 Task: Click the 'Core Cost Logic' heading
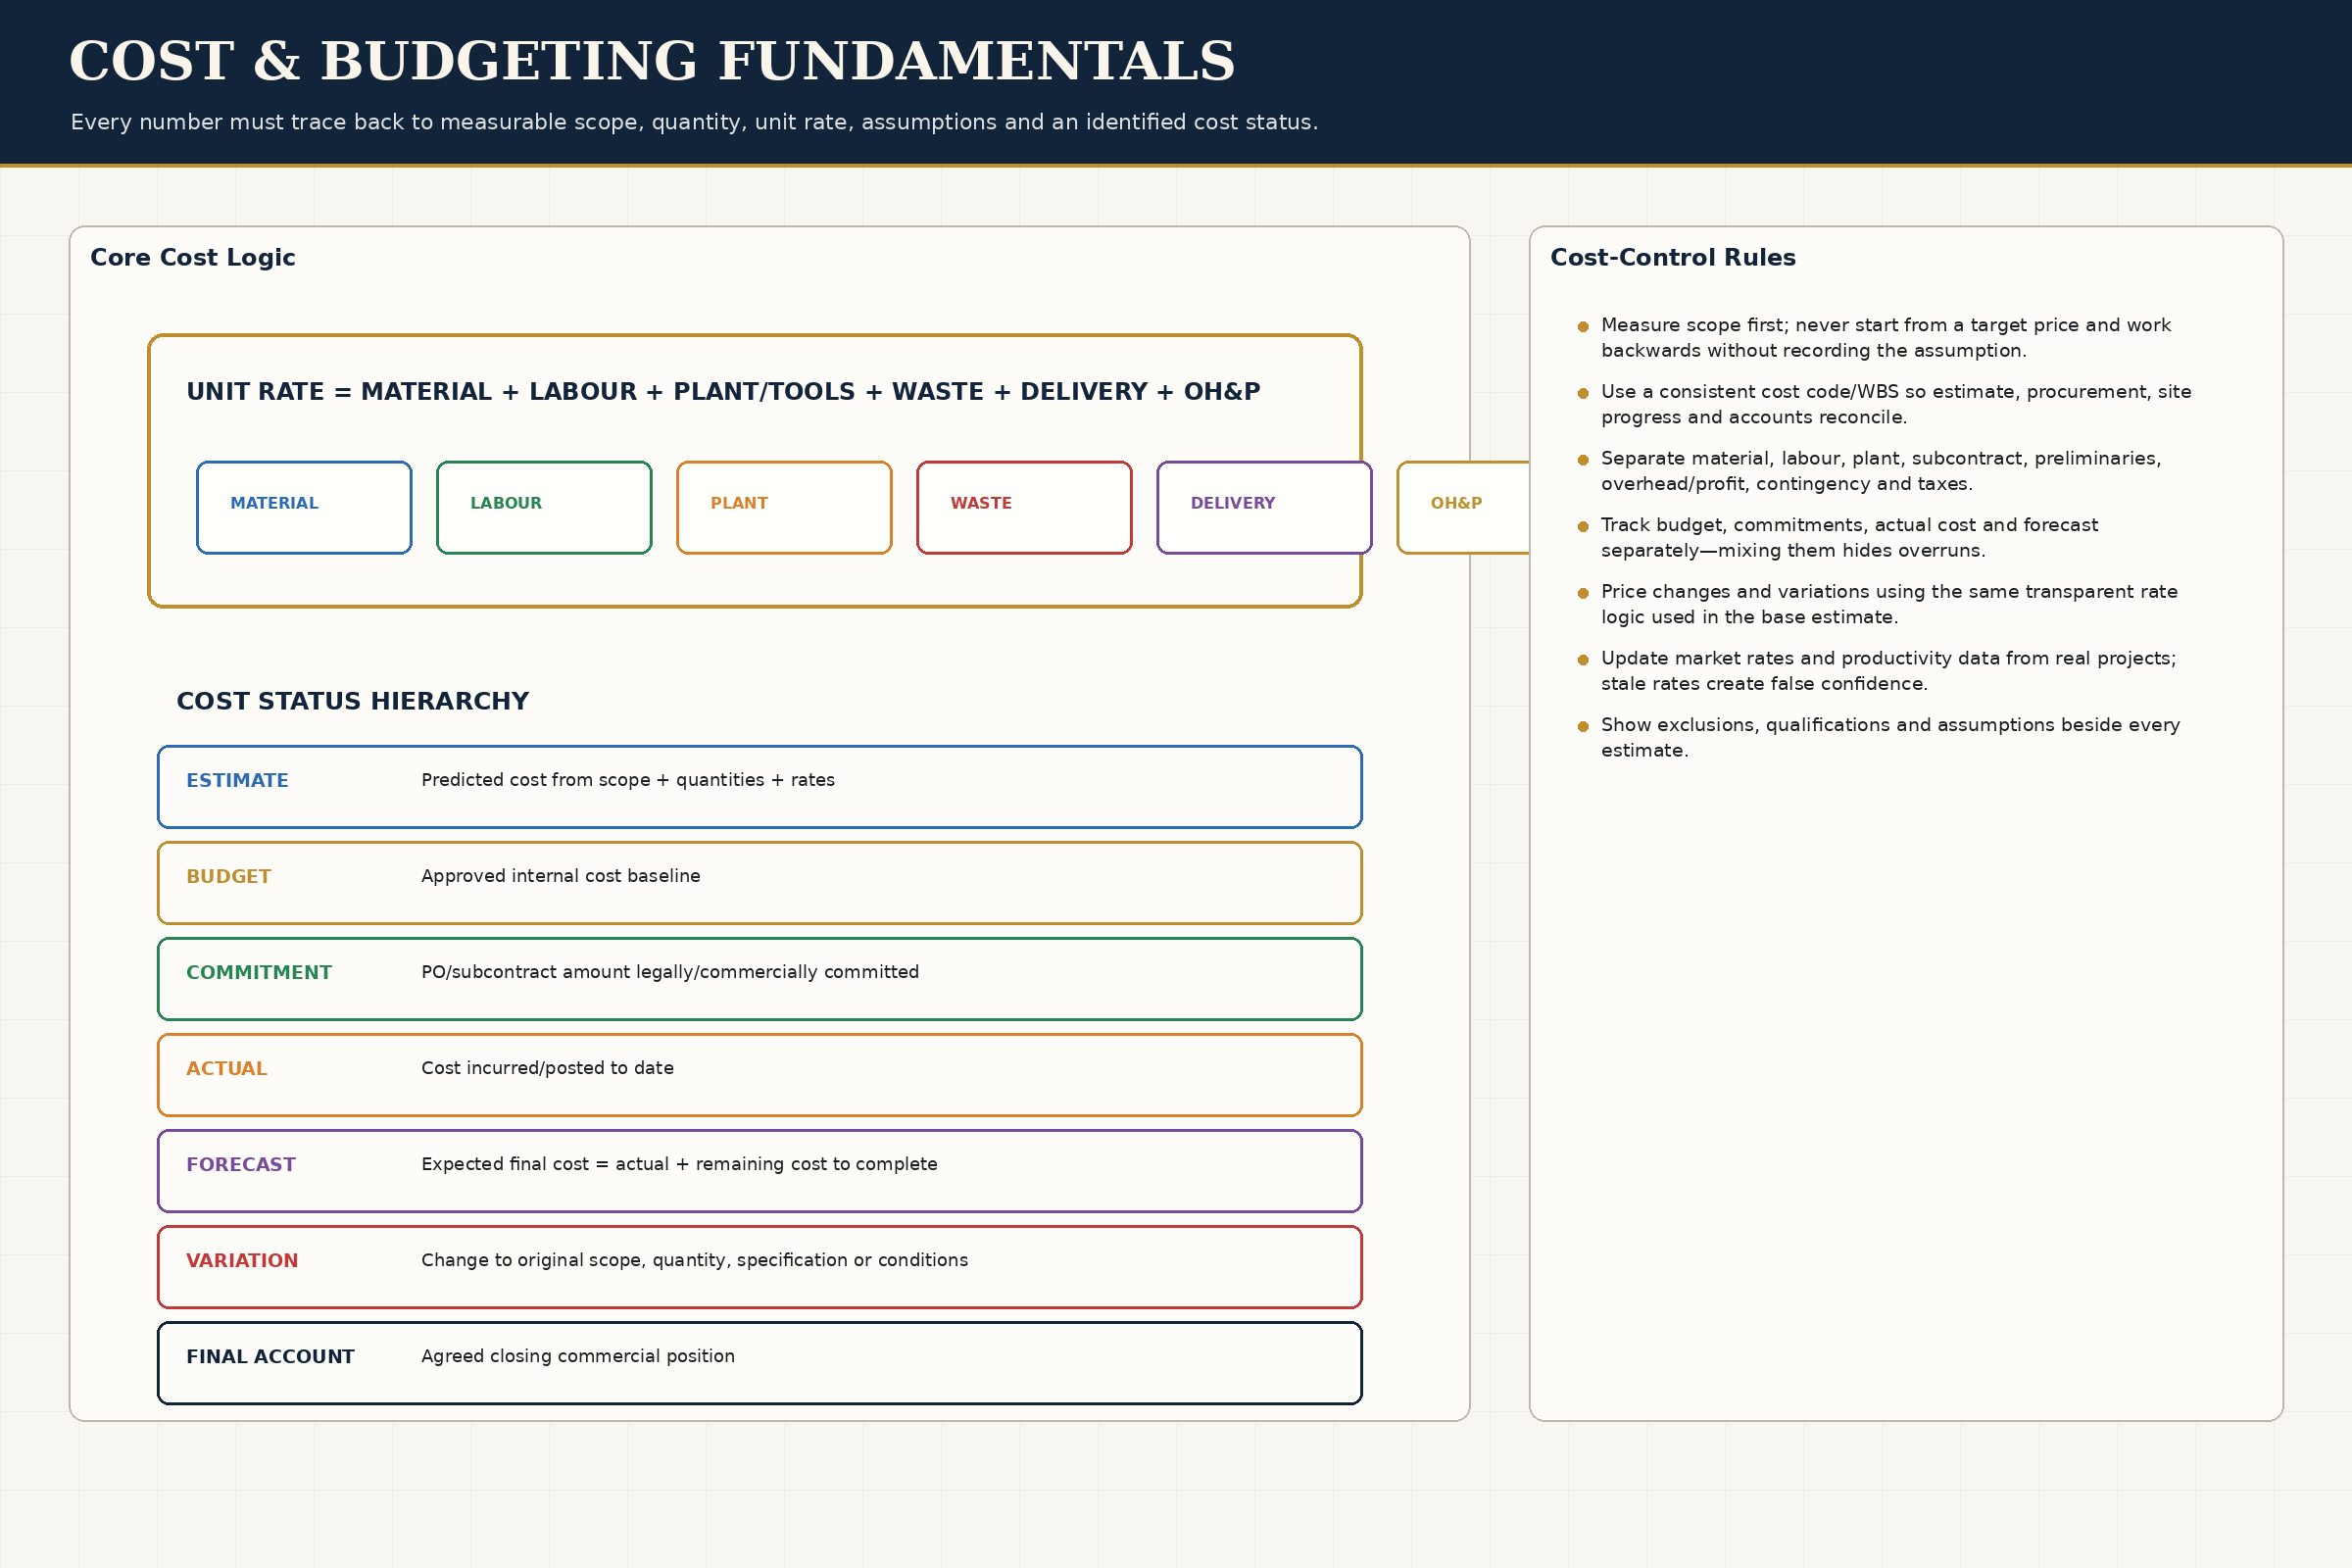point(193,258)
